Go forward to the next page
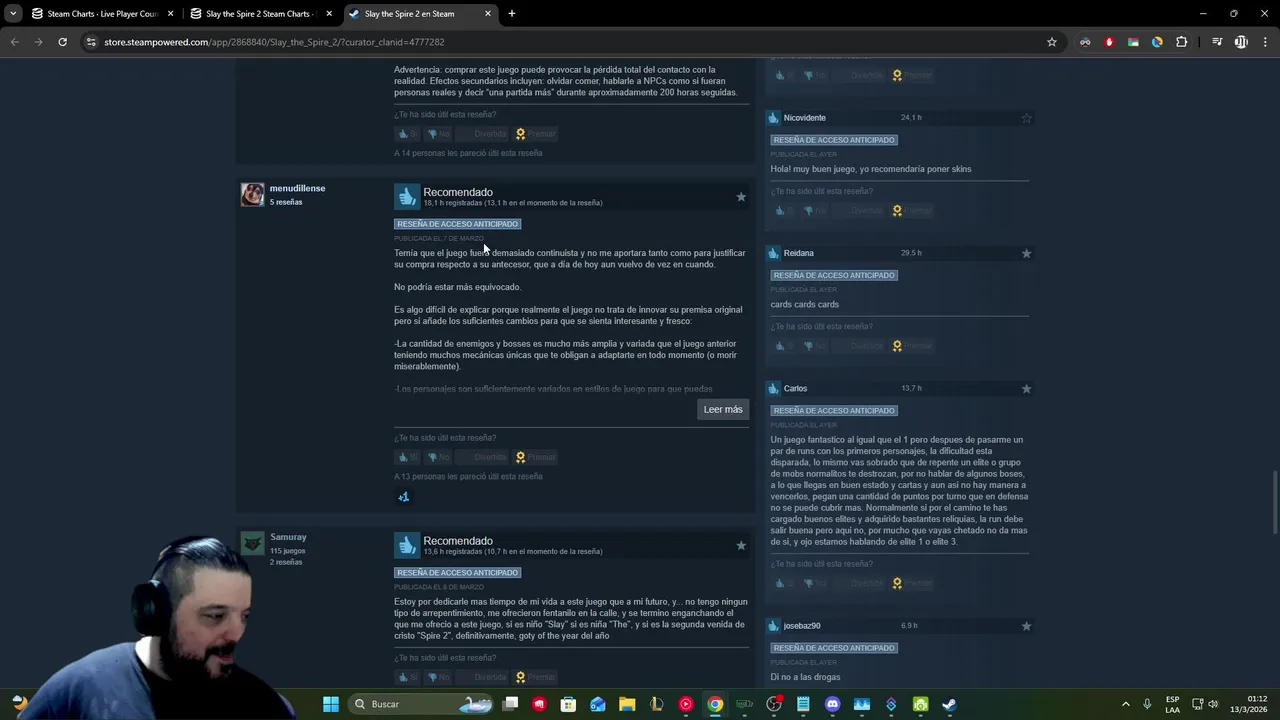This screenshot has height=720, width=1280. 38,42
